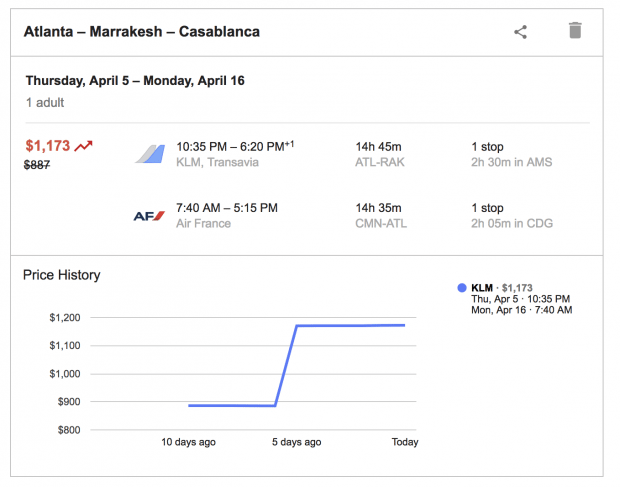
Task: Click the trip dates April 5 – April 16
Action: 135,80
